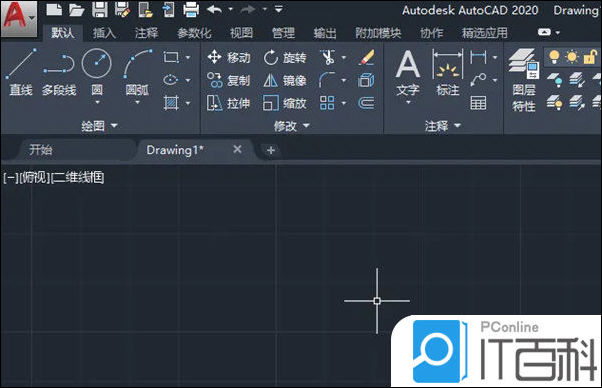The image size is (602, 388).
Task: Select the linear dimension icon
Action: pyautogui.click(x=478, y=58)
